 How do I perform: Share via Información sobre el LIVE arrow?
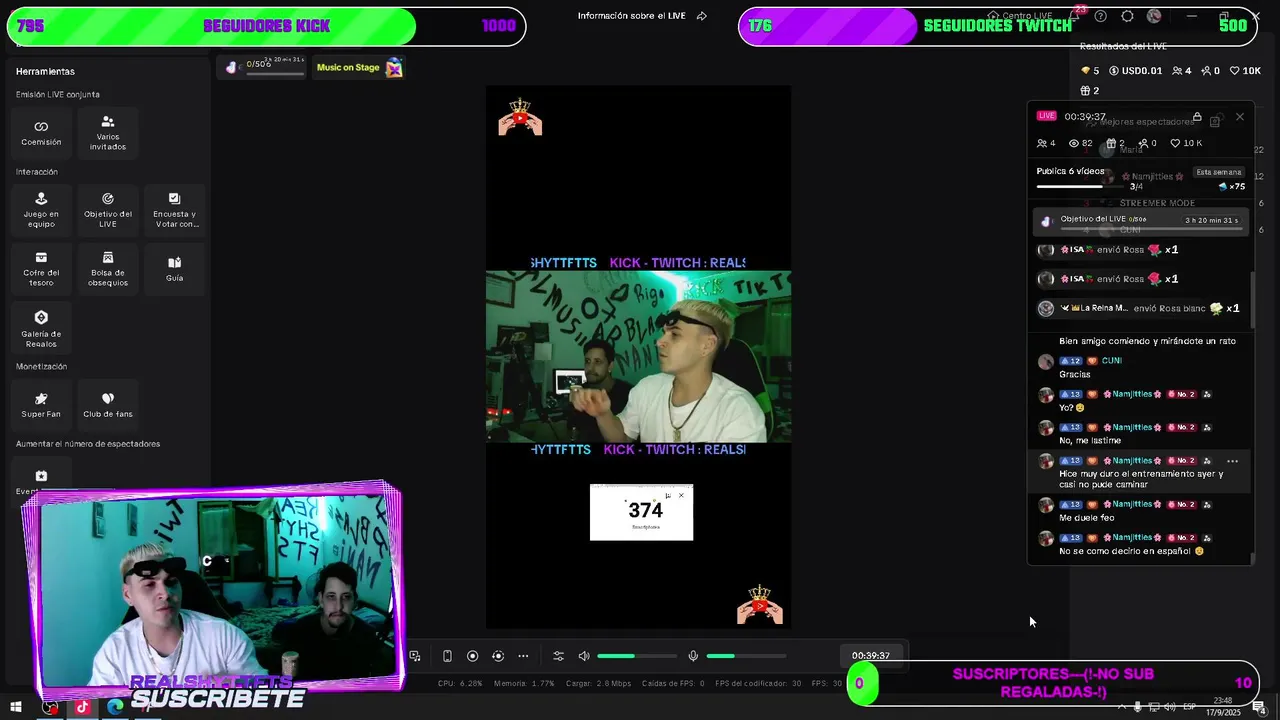tap(701, 16)
